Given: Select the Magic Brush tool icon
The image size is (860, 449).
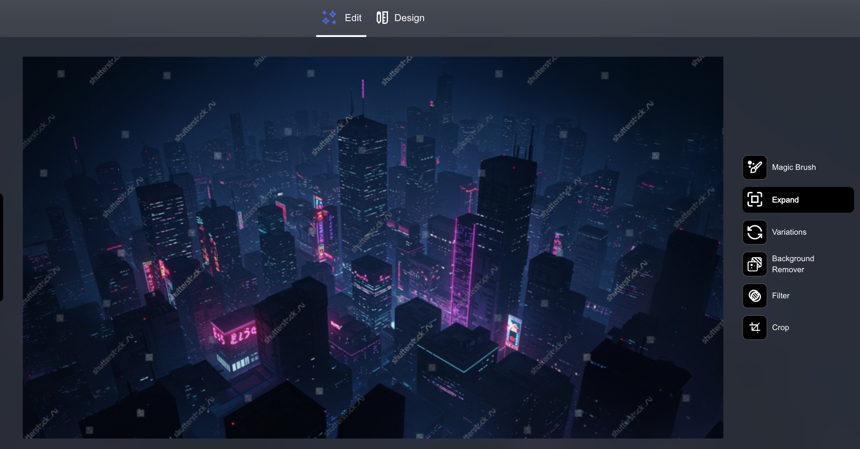Looking at the screenshot, I should click(x=754, y=167).
